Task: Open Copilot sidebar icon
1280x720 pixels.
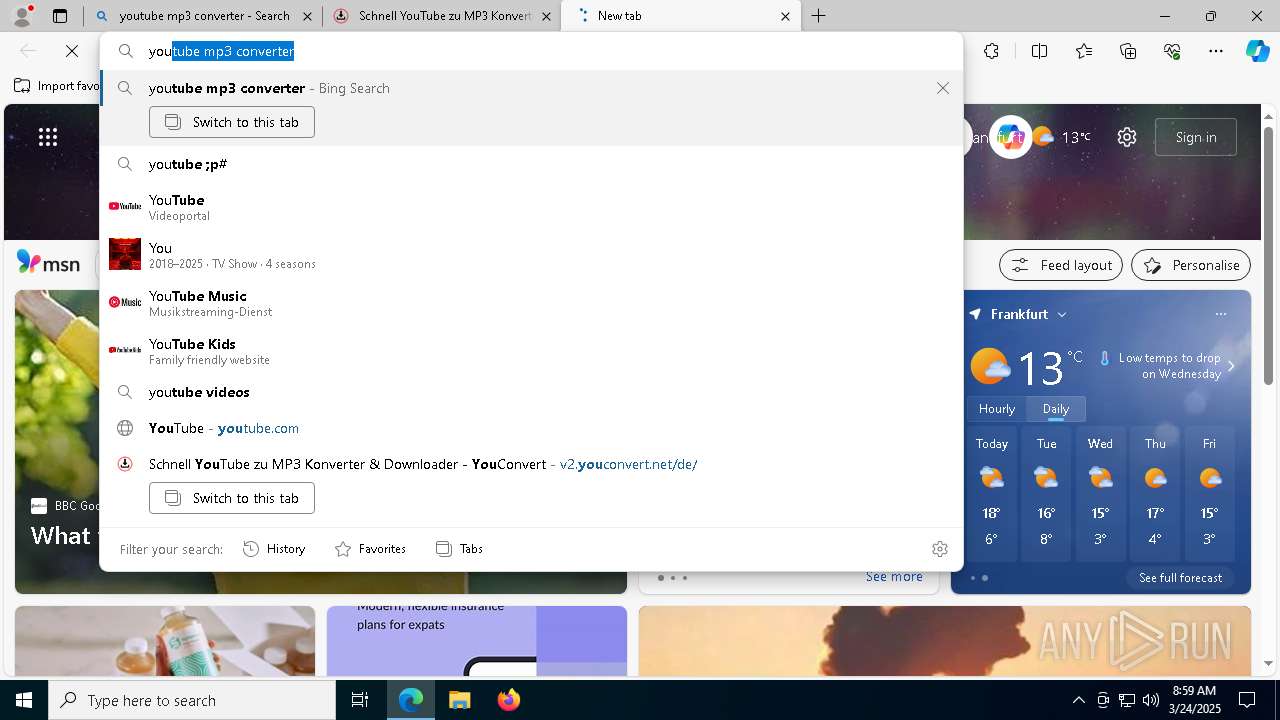Action: [1257, 51]
